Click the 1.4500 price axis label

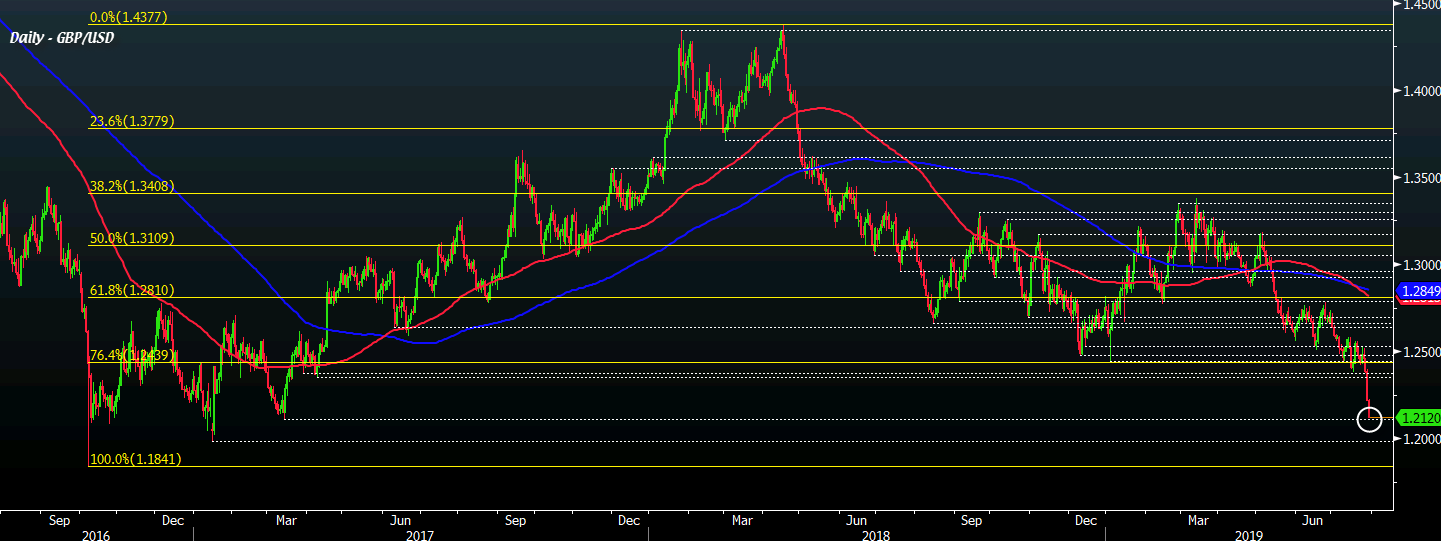(1420, 5)
